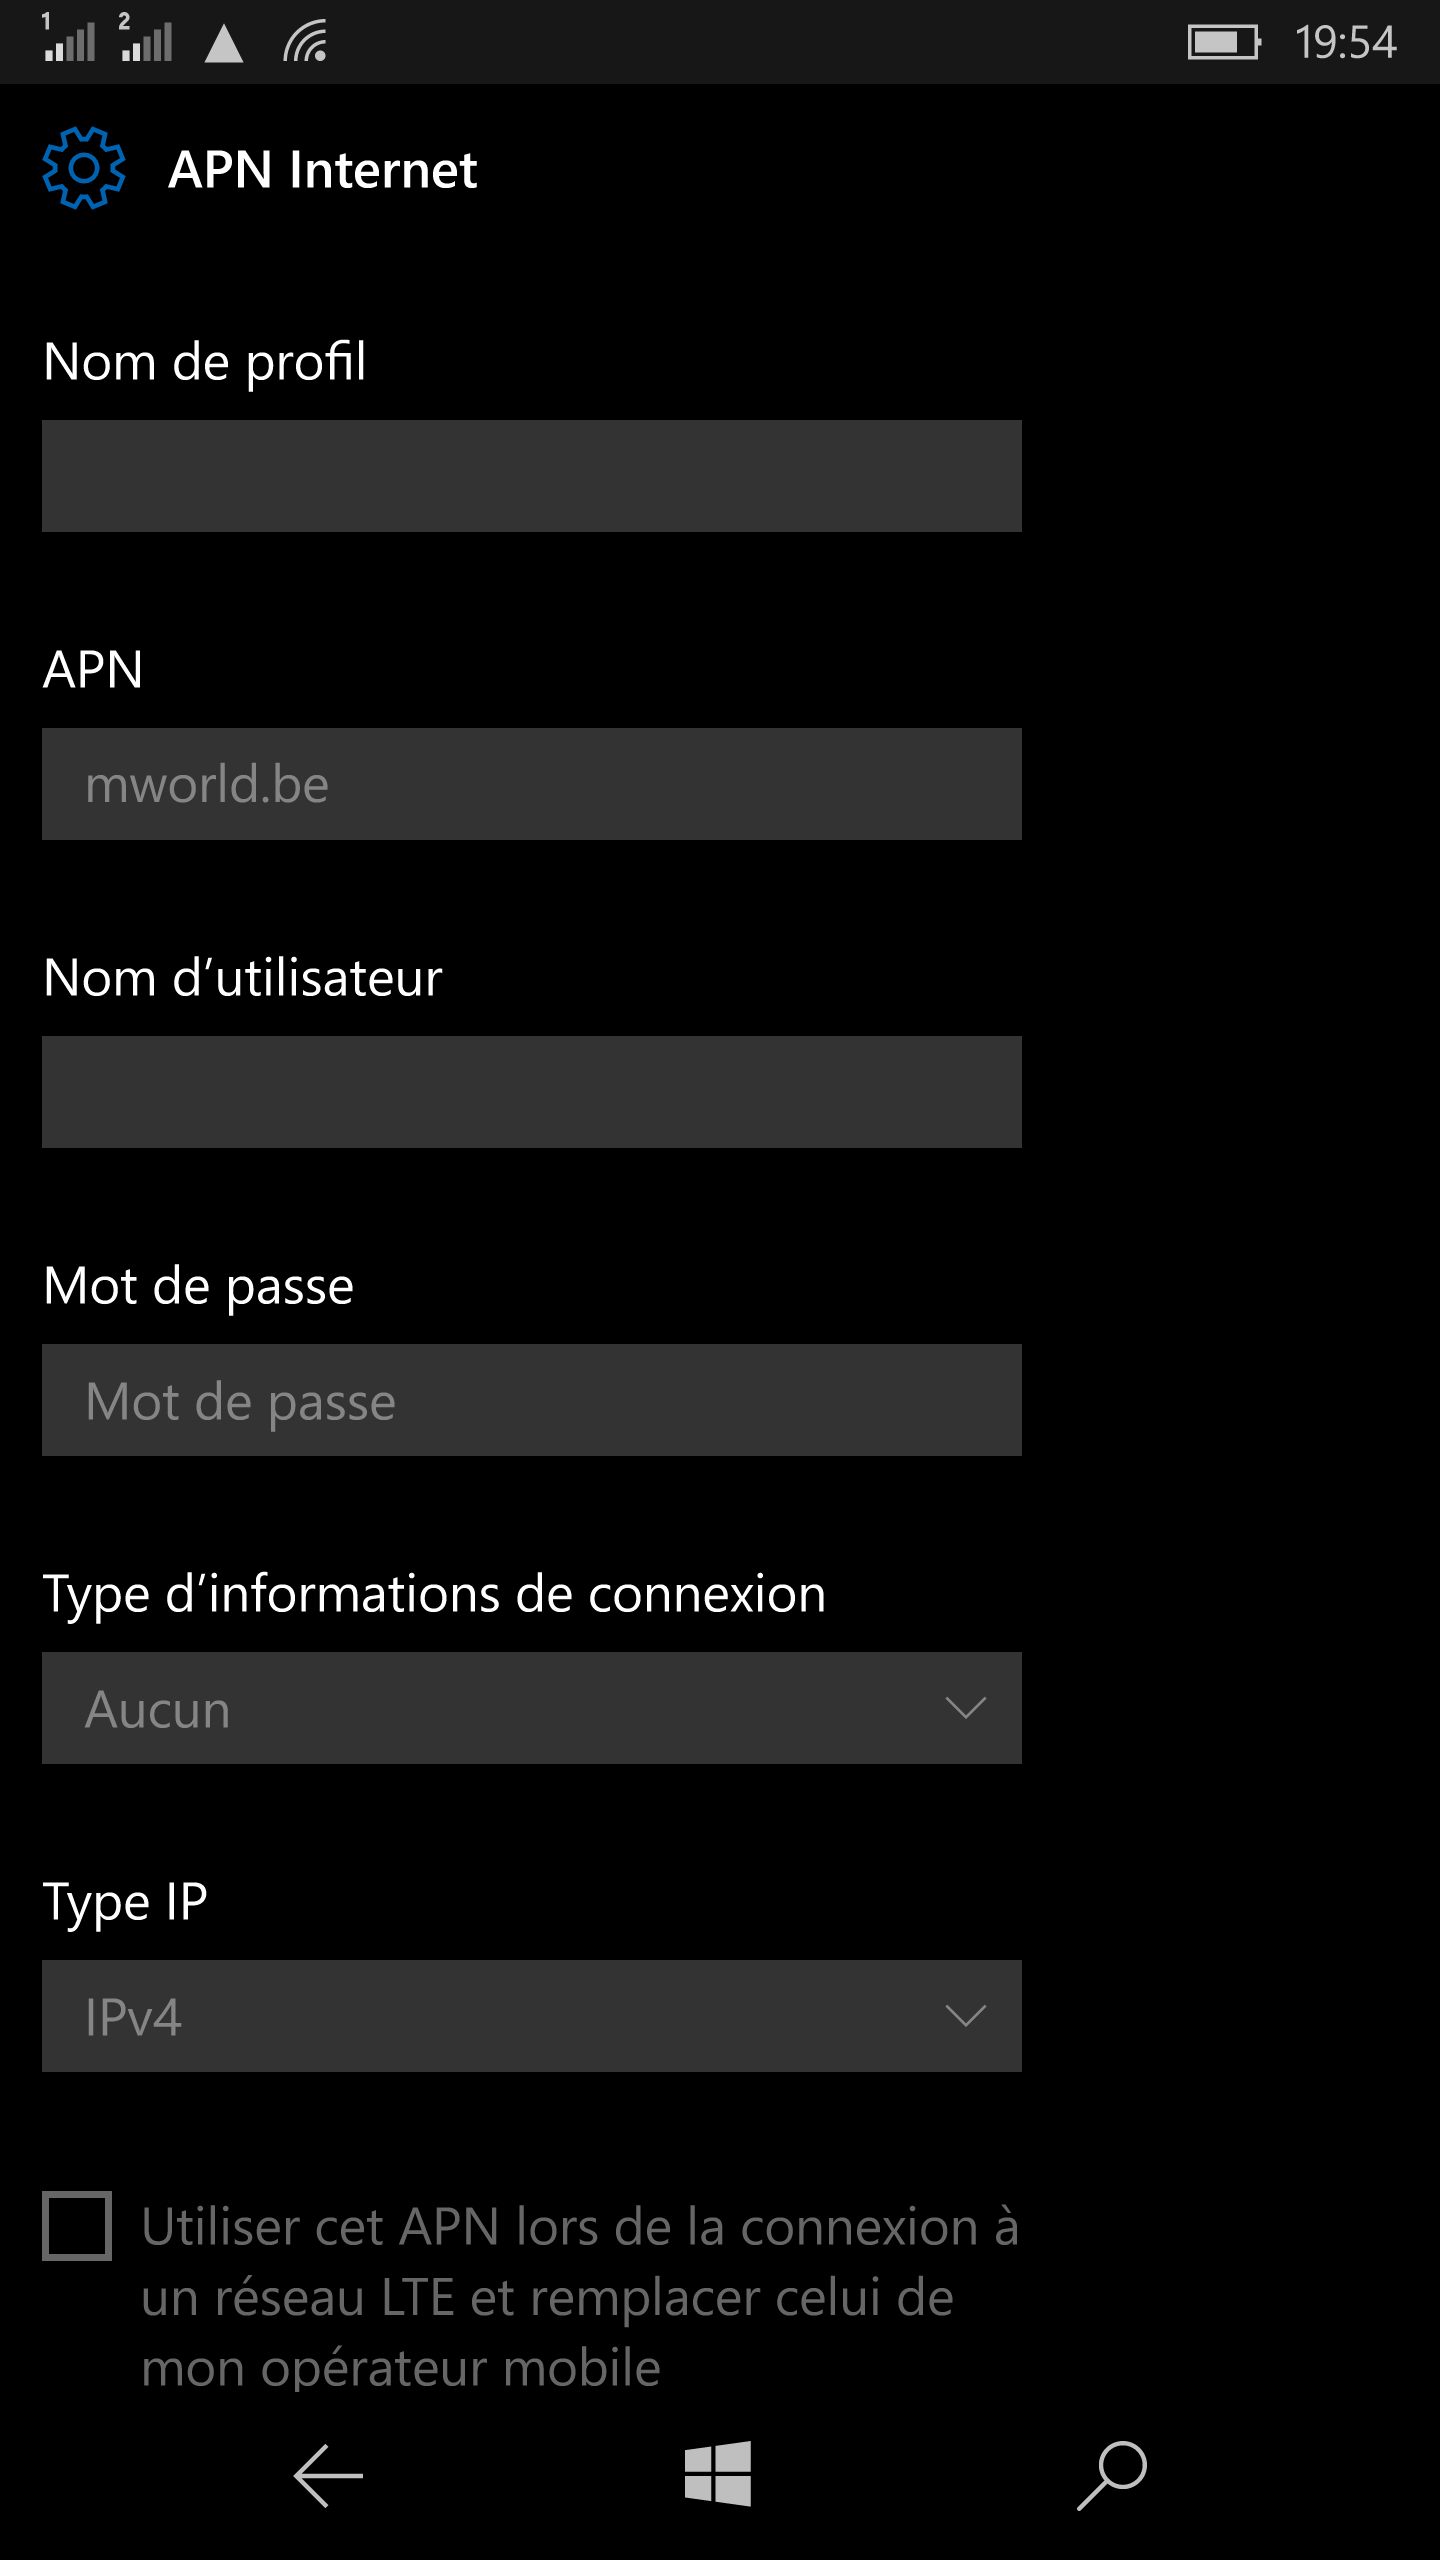Tap the battery indicator icon
This screenshot has height=2560, width=1440.
click(x=1223, y=42)
